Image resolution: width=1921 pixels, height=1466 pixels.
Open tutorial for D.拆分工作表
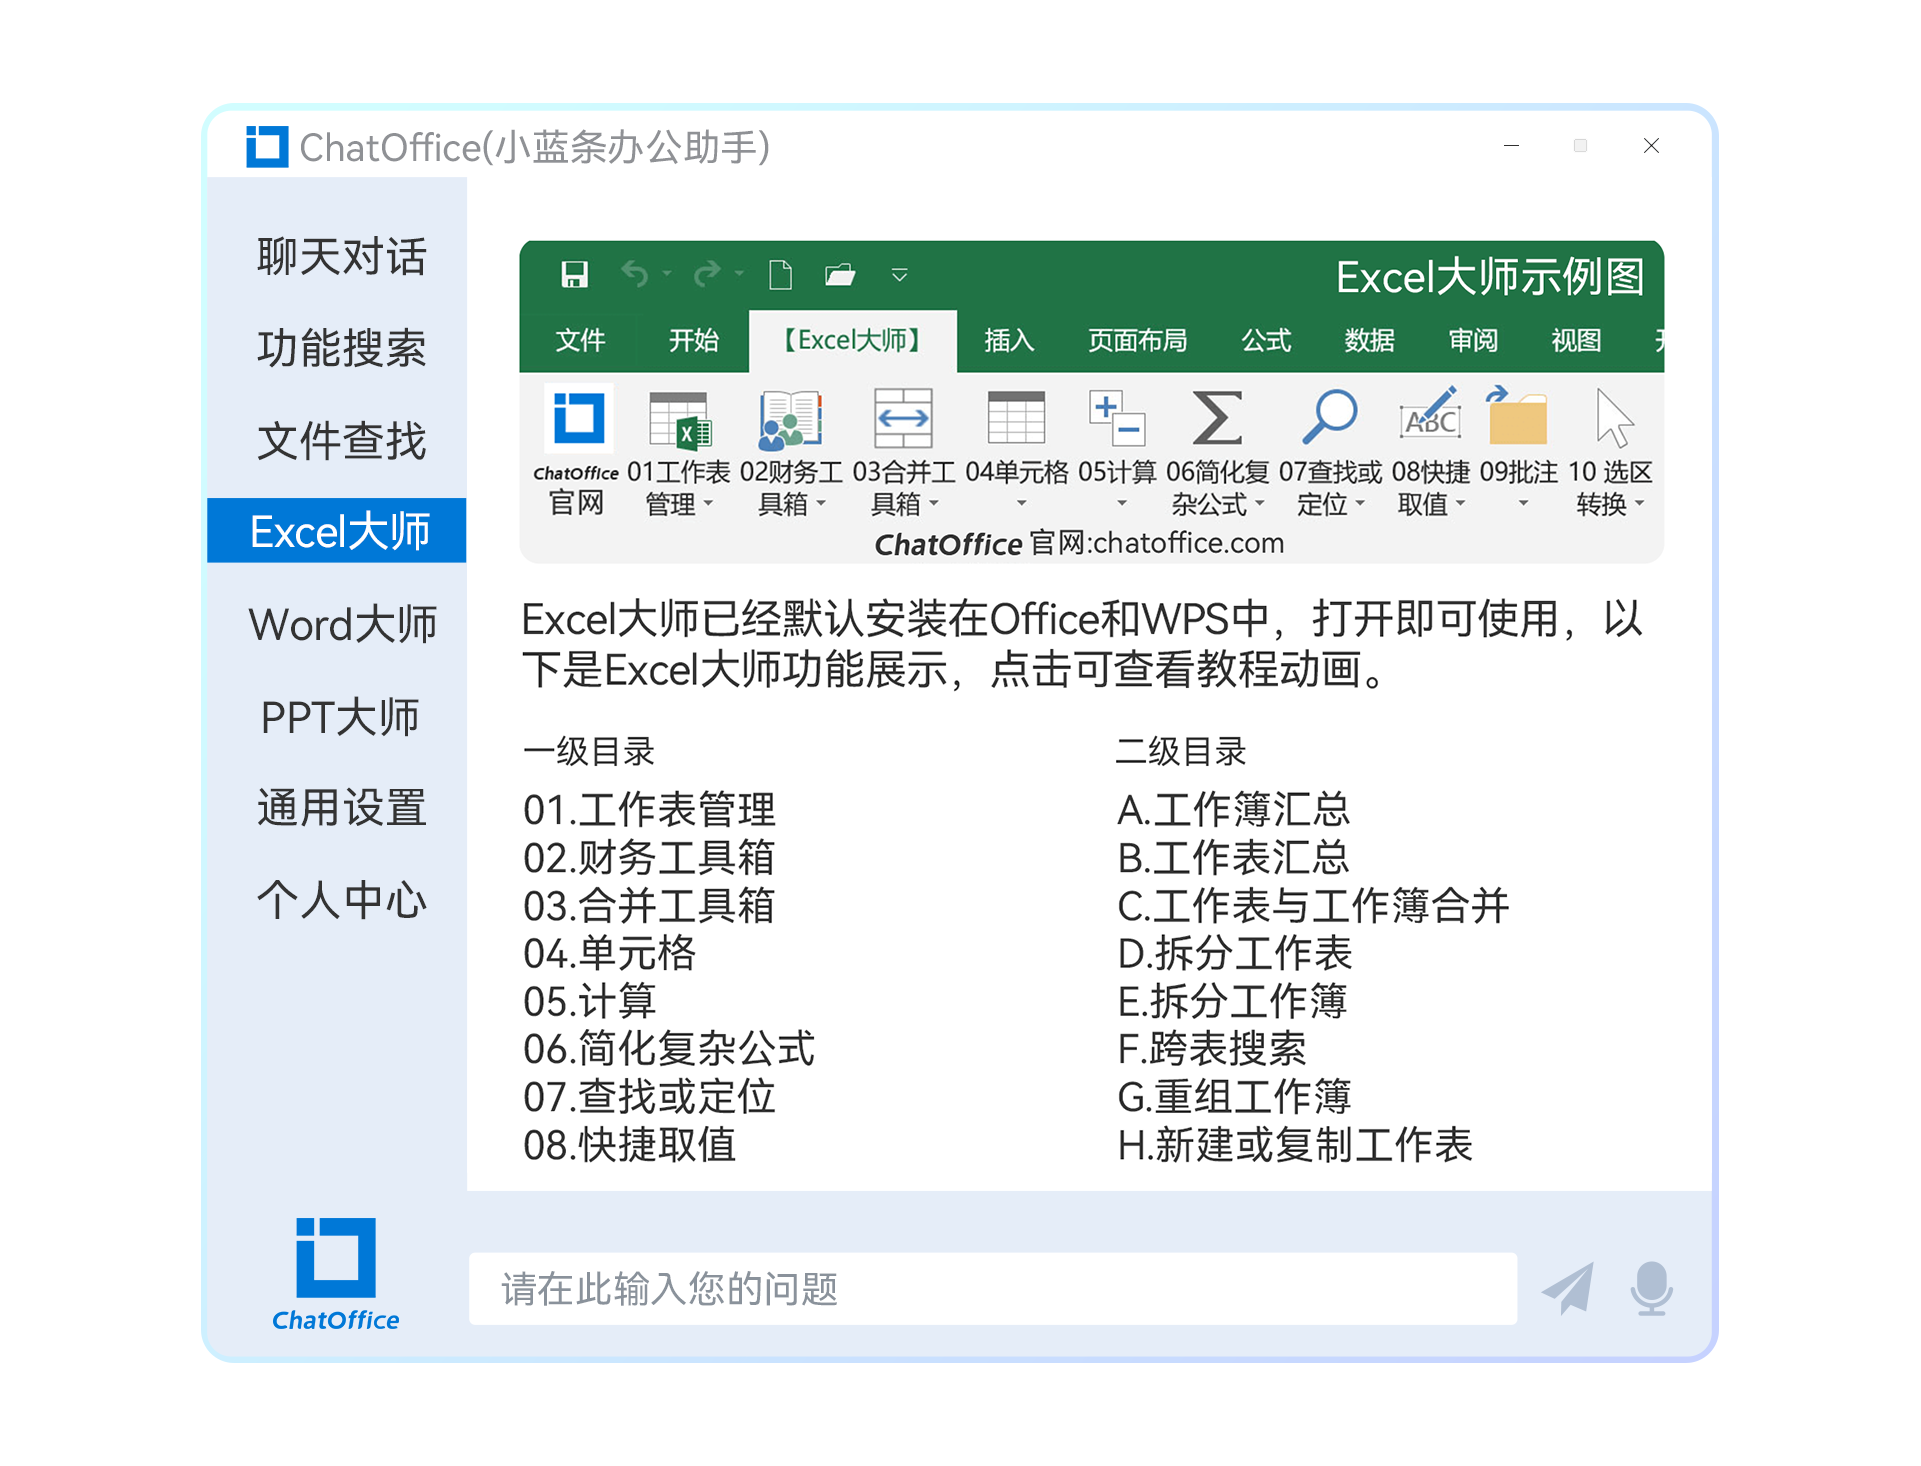point(1234,953)
